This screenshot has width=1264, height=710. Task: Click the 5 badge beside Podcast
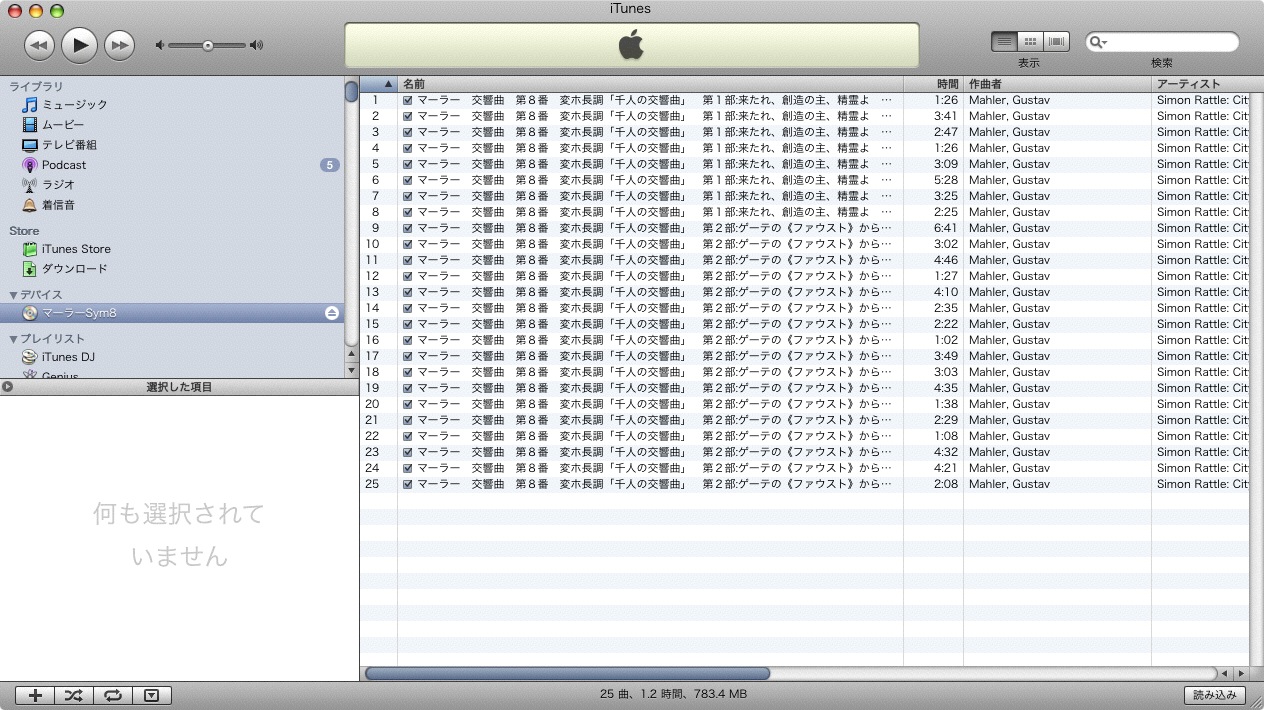(x=330, y=165)
